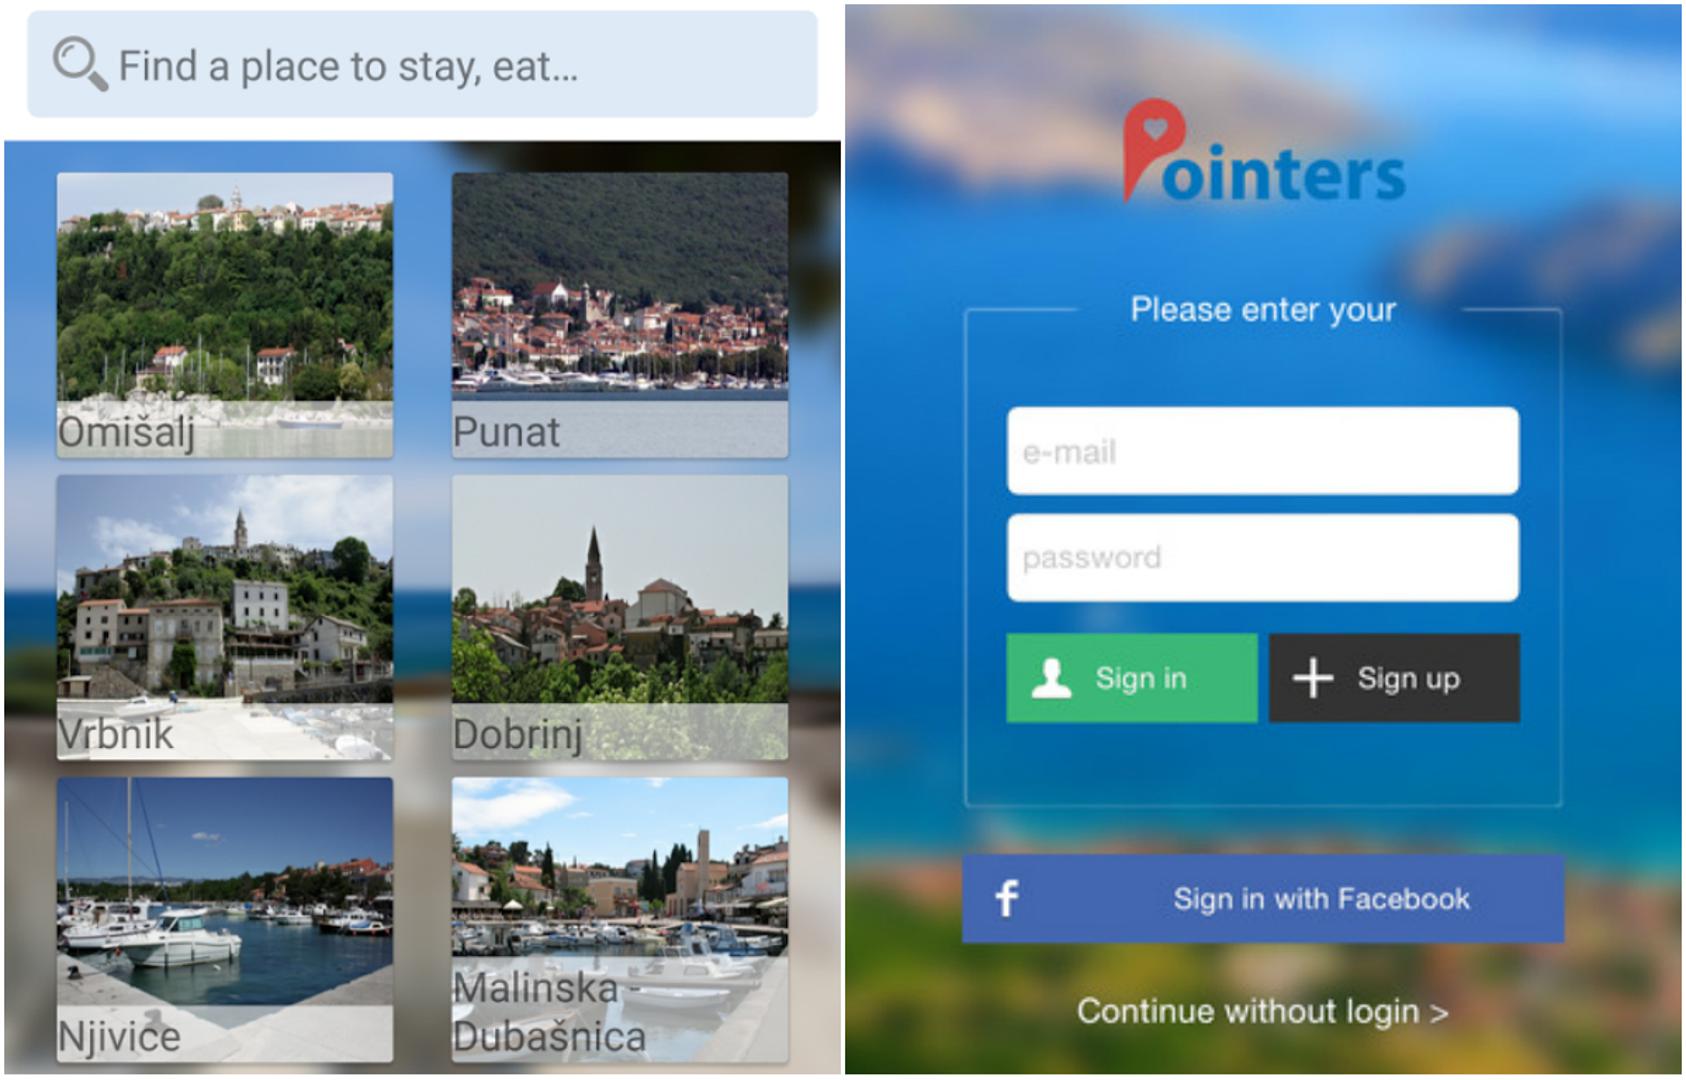Tap the dark Sign up button
1686x1080 pixels.
point(1394,678)
